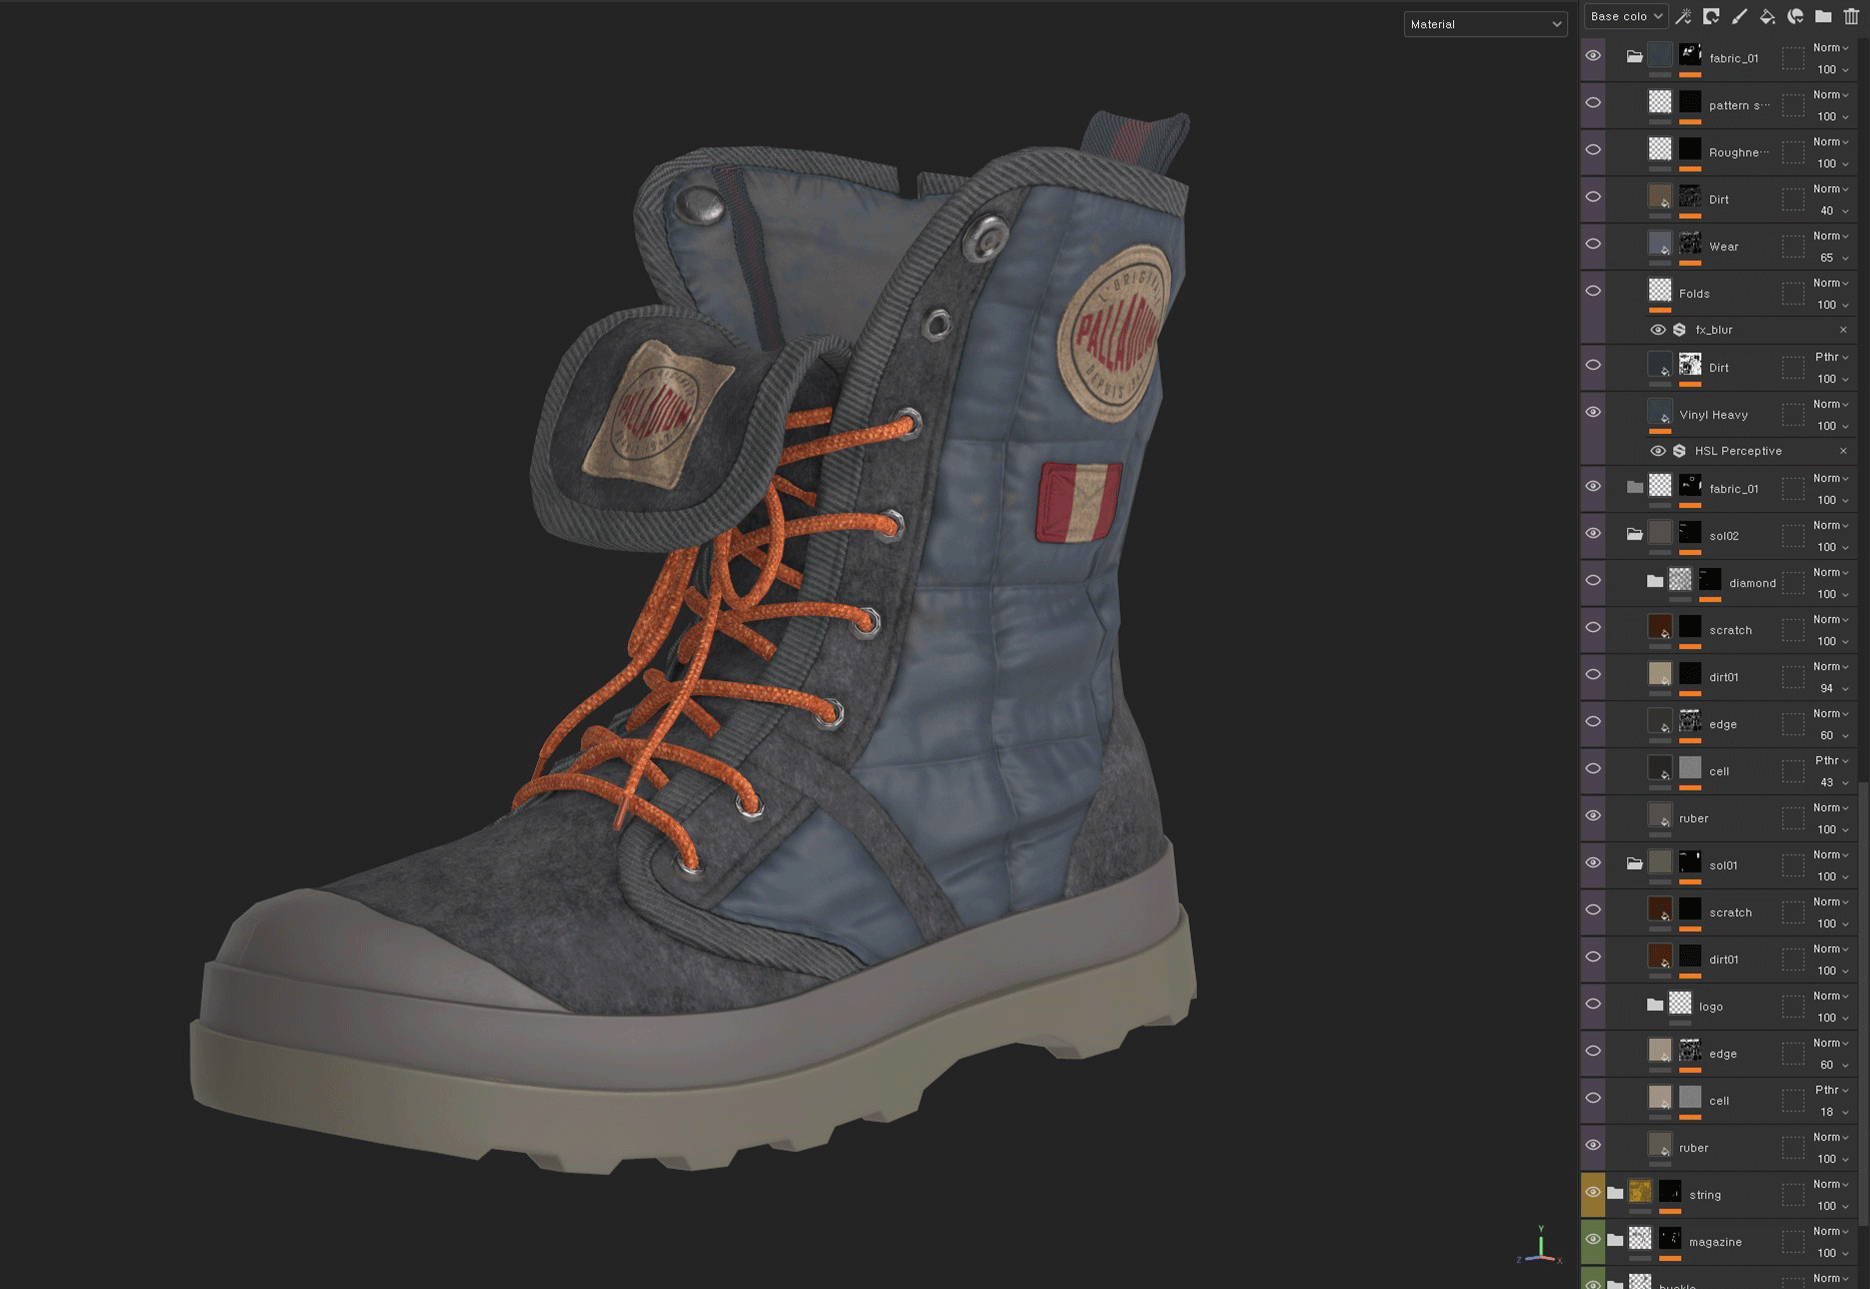Screen dimensions: 1870x1289
Task: Hide the fabric_01 layer
Action: (x=1594, y=56)
